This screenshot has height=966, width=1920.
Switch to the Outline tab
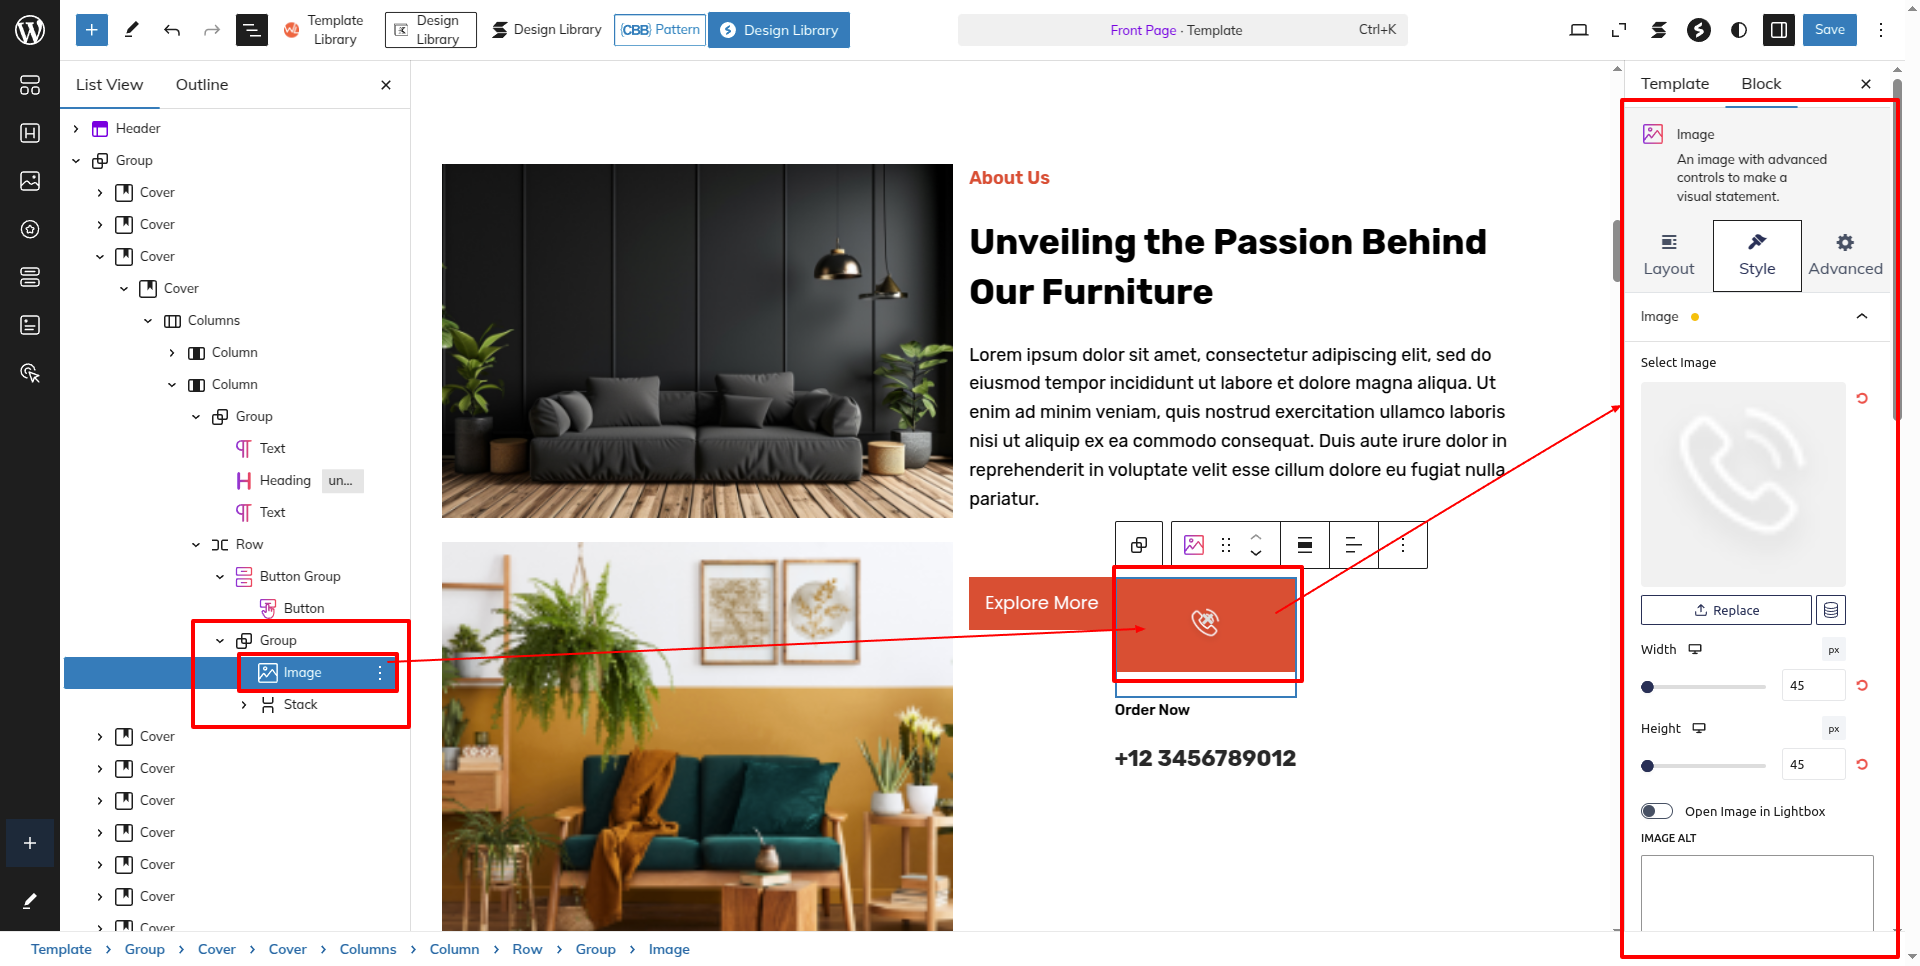coord(202,85)
